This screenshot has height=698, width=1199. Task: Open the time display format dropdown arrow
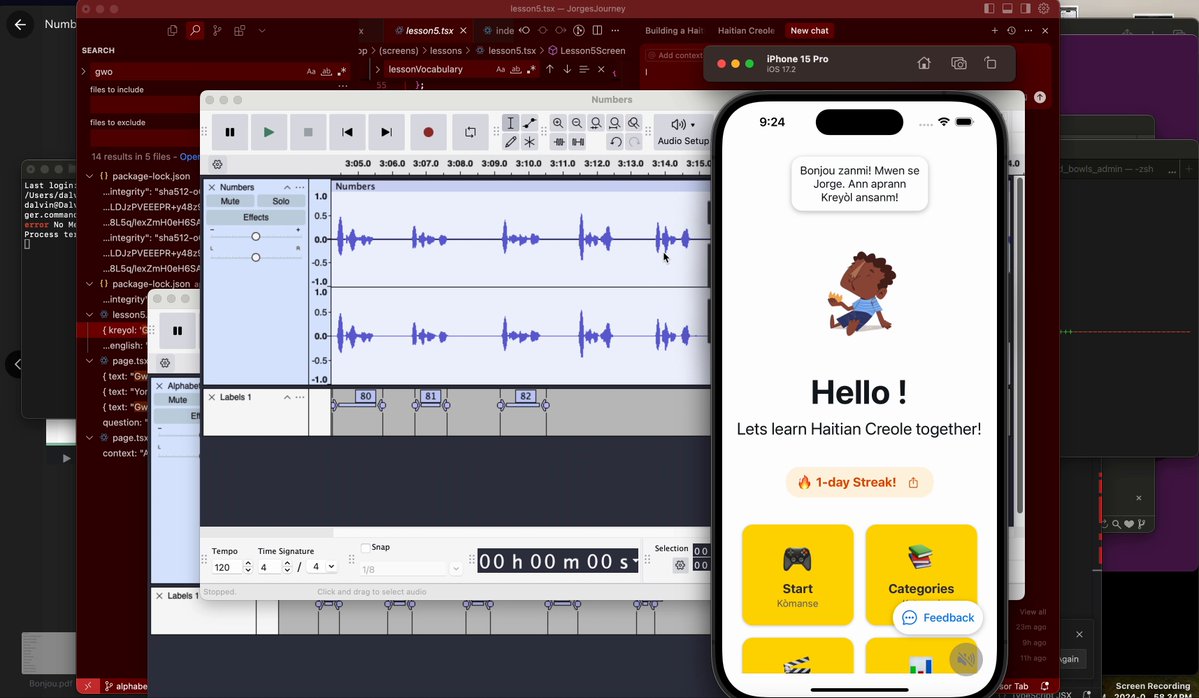635,561
